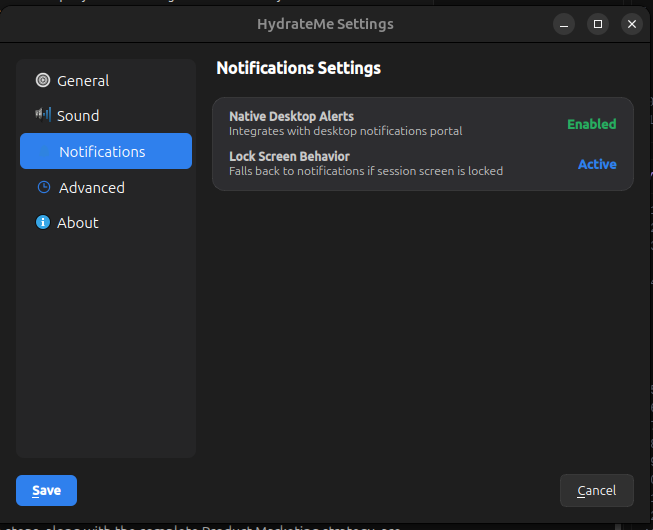Click the HydrateMe Settings title bar text
The width and height of the screenshot is (653, 530).
[x=325, y=24]
